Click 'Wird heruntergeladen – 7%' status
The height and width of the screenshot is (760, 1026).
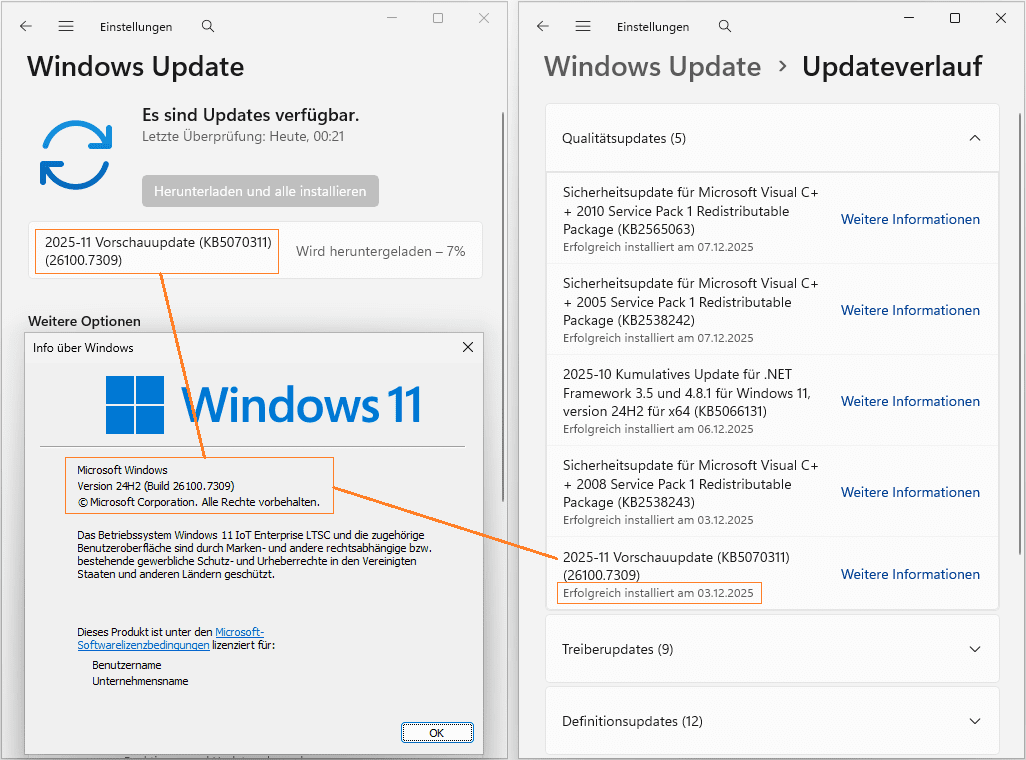pos(380,251)
